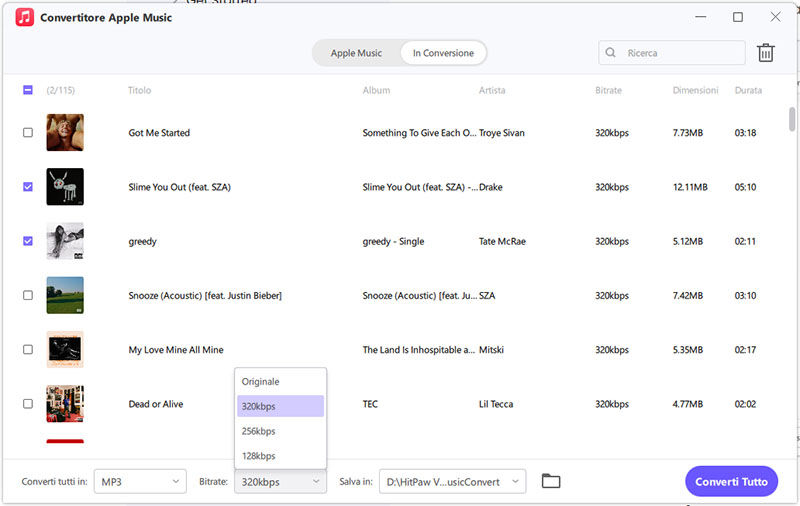800x506 pixels.
Task: Click the greedy song title
Action: [142, 241]
